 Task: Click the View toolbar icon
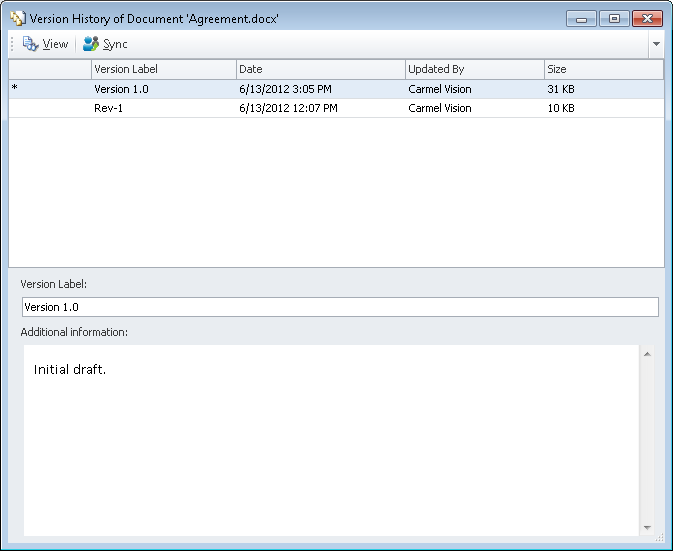pos(30,44)
